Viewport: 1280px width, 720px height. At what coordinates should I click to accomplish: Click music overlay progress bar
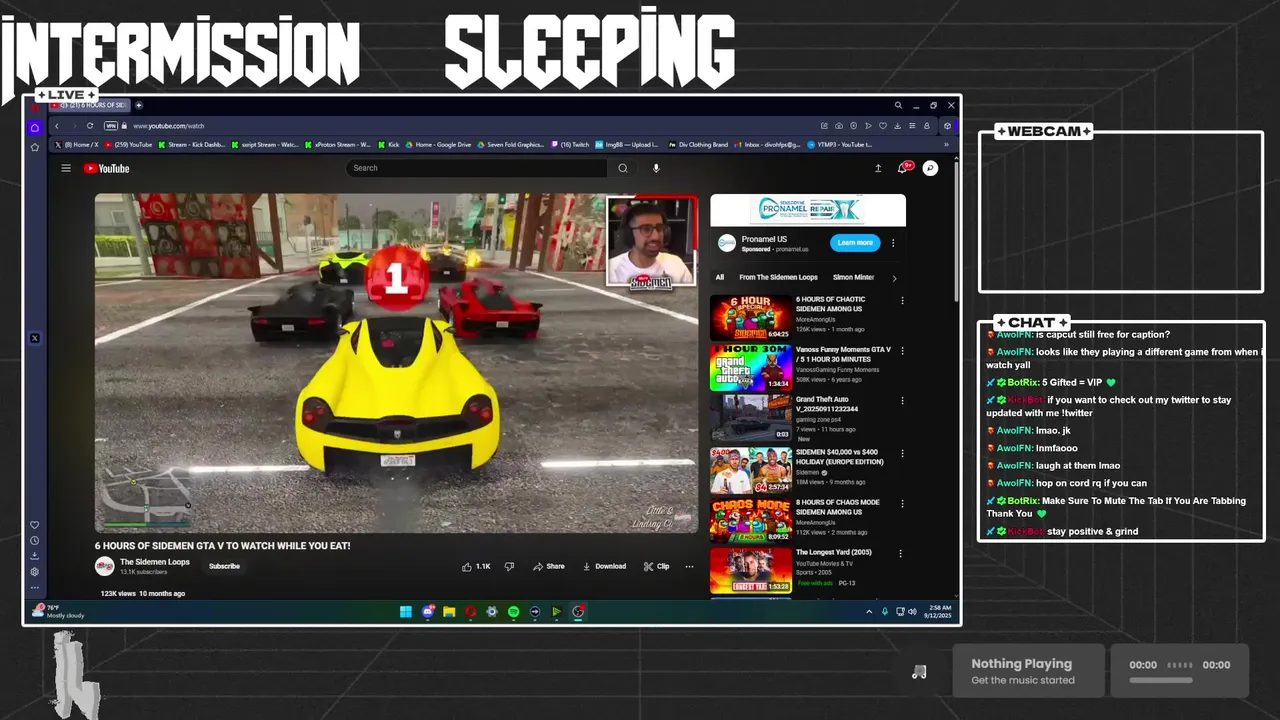(1161, 680)
